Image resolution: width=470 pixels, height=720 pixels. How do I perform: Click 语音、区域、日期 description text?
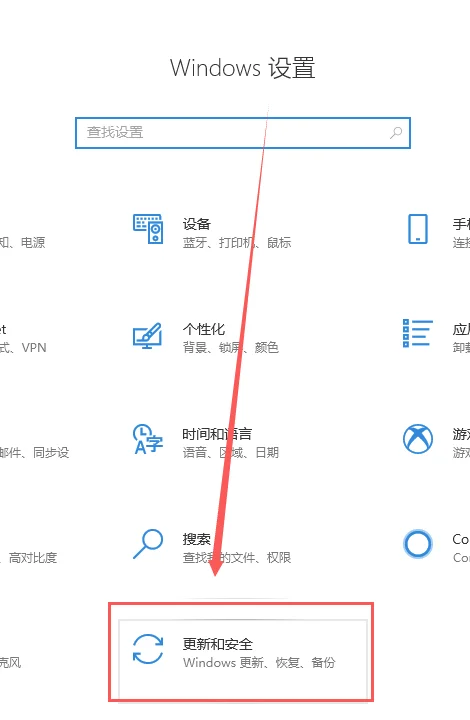[230, 453]
